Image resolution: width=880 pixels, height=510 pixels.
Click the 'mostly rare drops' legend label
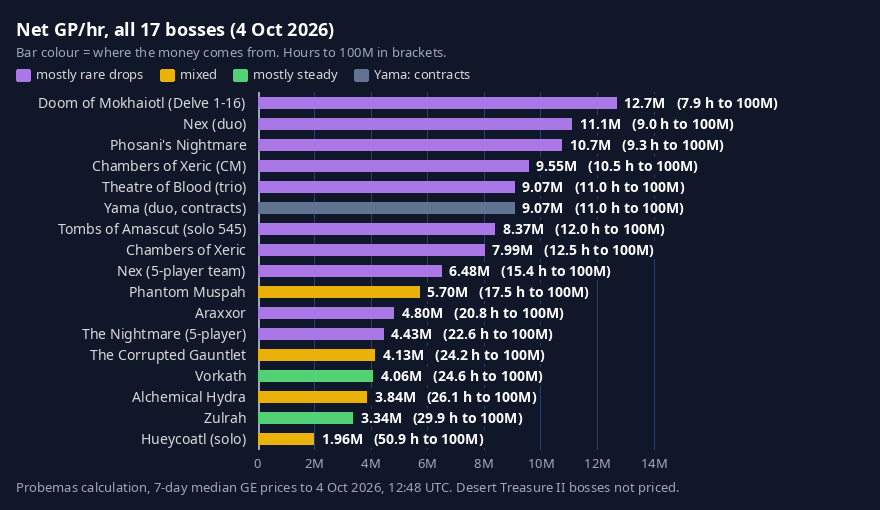89,75
